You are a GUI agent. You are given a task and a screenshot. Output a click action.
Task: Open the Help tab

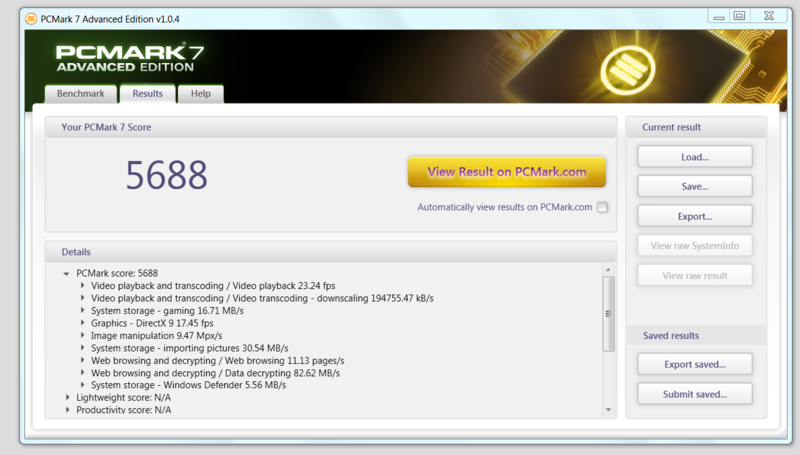point(201,94)
